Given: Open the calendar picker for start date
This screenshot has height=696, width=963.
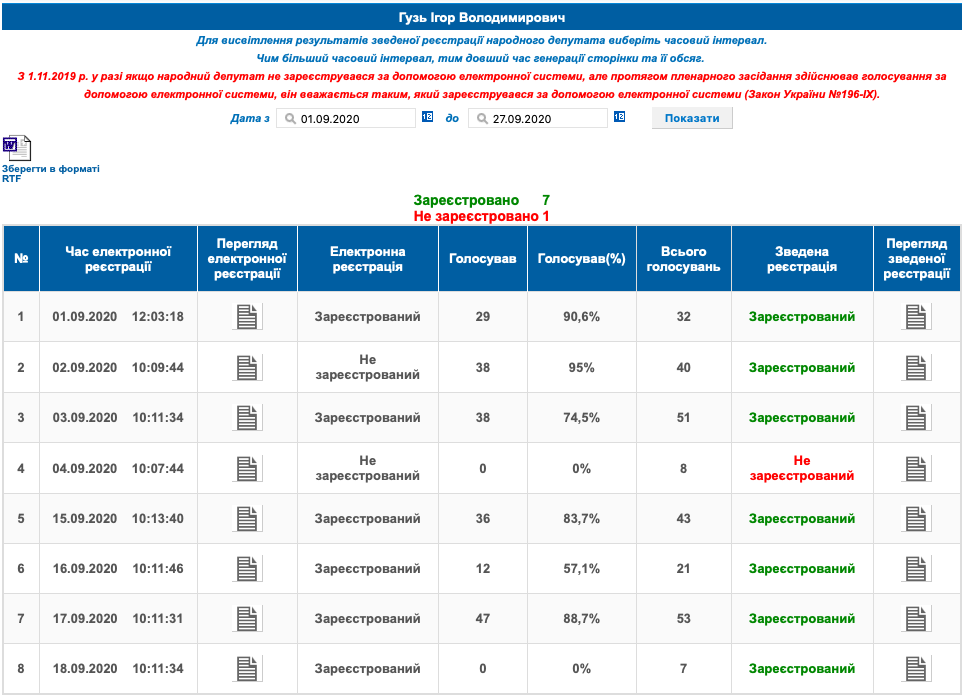Looking at the screenshot, I should click(426, 118).
